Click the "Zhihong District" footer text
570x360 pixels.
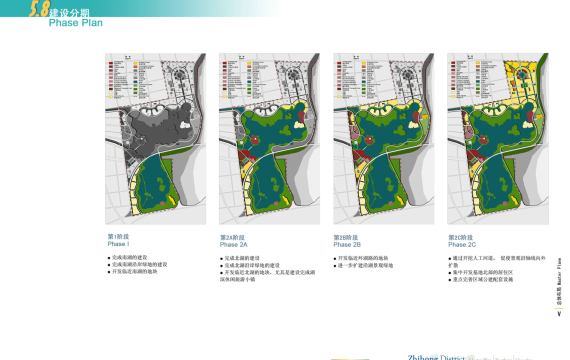pyautogui.click(x=436, y=357)
